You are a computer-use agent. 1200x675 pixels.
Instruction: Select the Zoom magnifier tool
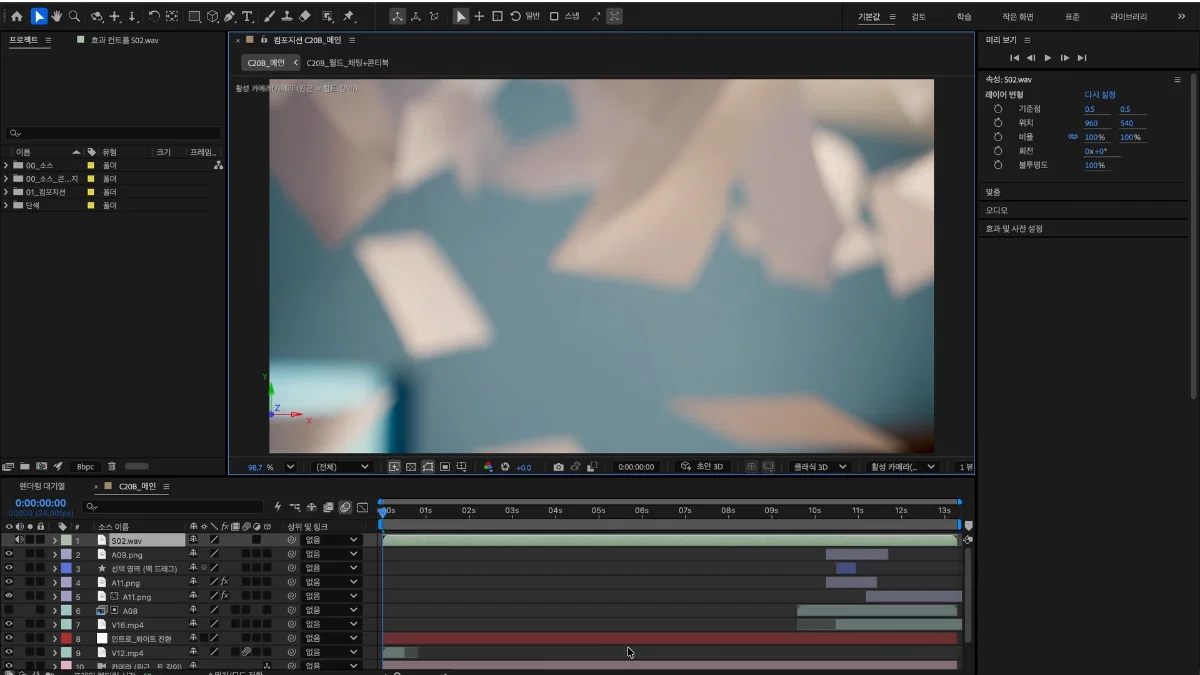tap(74, 16)
